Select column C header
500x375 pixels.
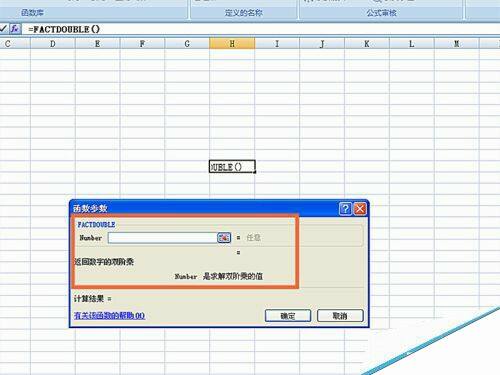[x=15, y=43]
